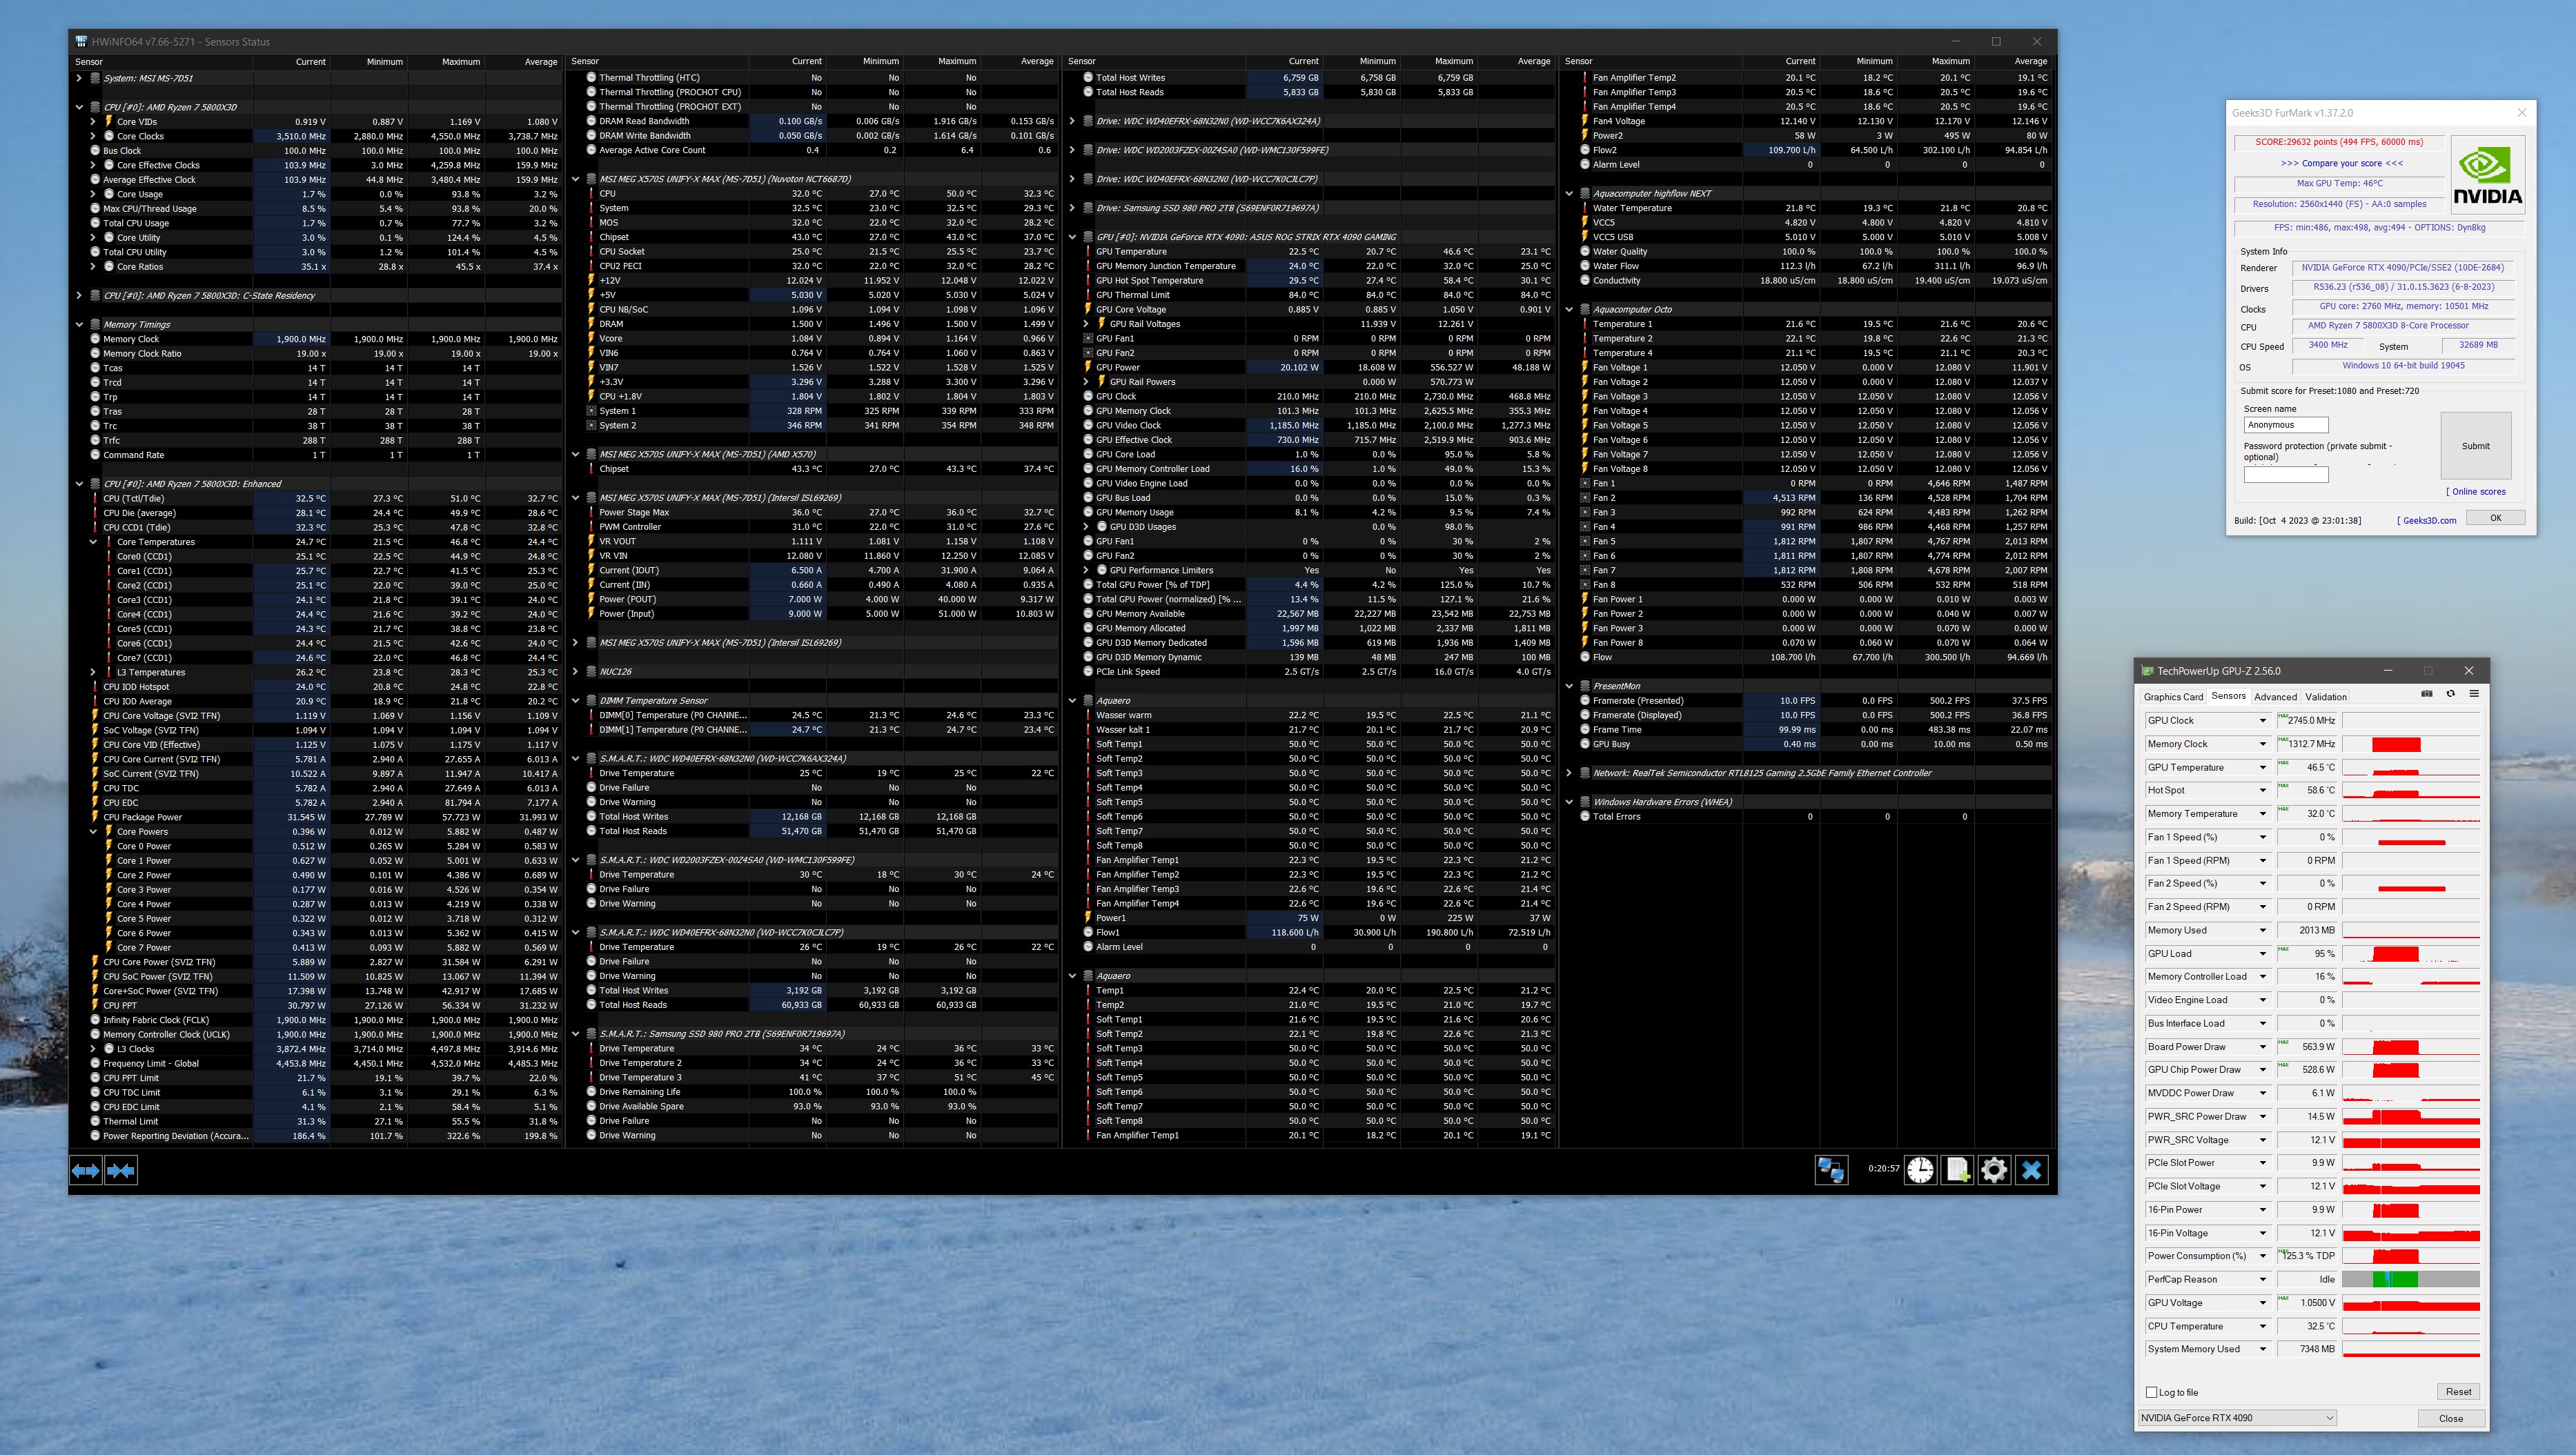Enable the Log to file checkbox
Screen dimensions: 2576x1455
click(x=2152, y=1392)
